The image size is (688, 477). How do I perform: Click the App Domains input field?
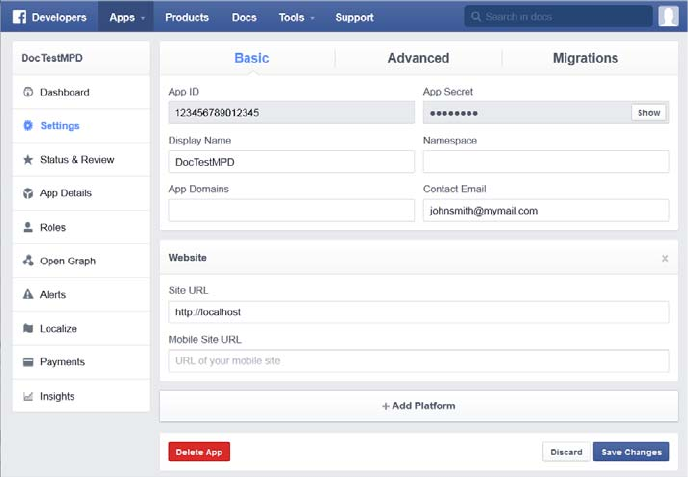pyautogui.click(x=291, y=210)
